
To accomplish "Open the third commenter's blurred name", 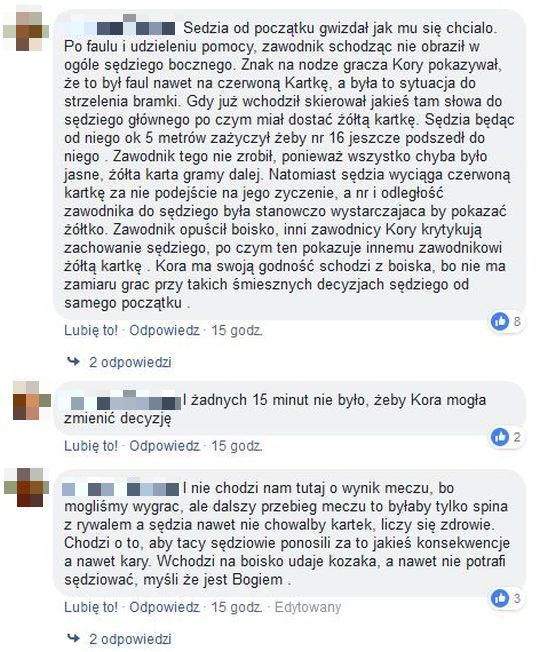I will point(121,488).
